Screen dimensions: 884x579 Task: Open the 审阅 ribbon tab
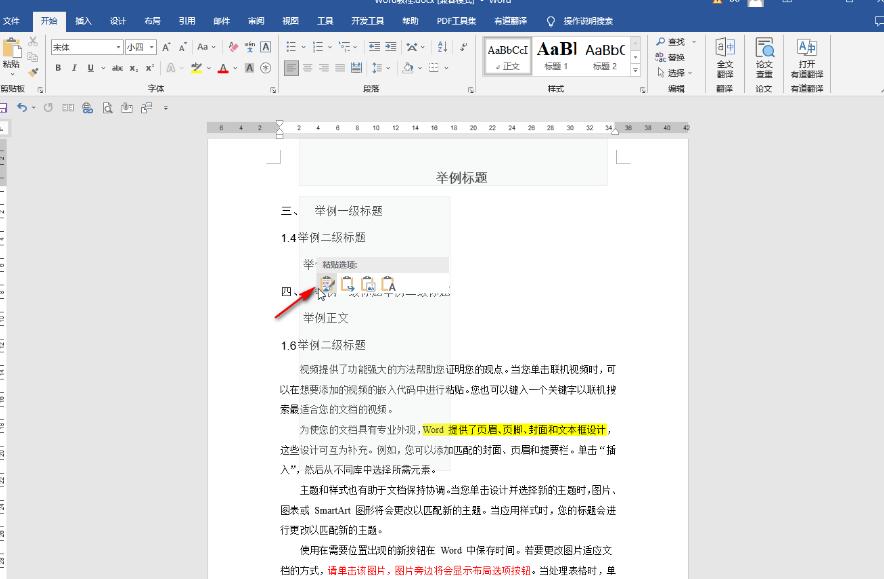[256, 20]
